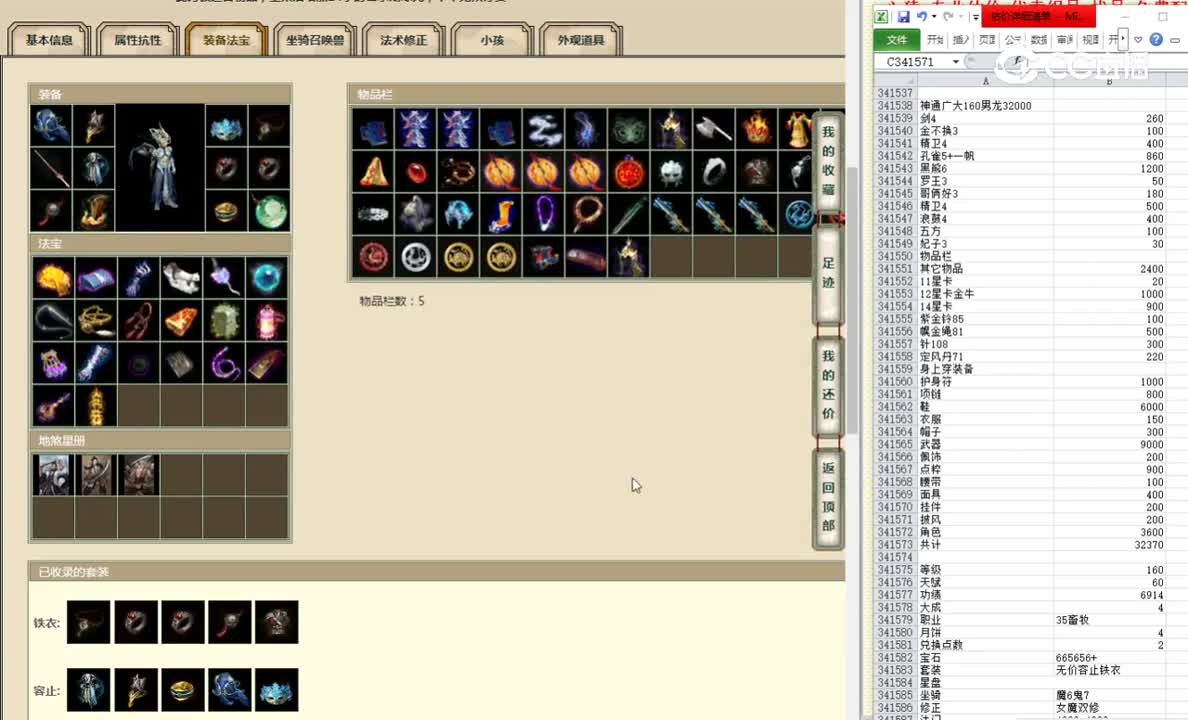1188x720 pixels.
Task: Click the 足迹 side button
Action: tap(828, 273)
